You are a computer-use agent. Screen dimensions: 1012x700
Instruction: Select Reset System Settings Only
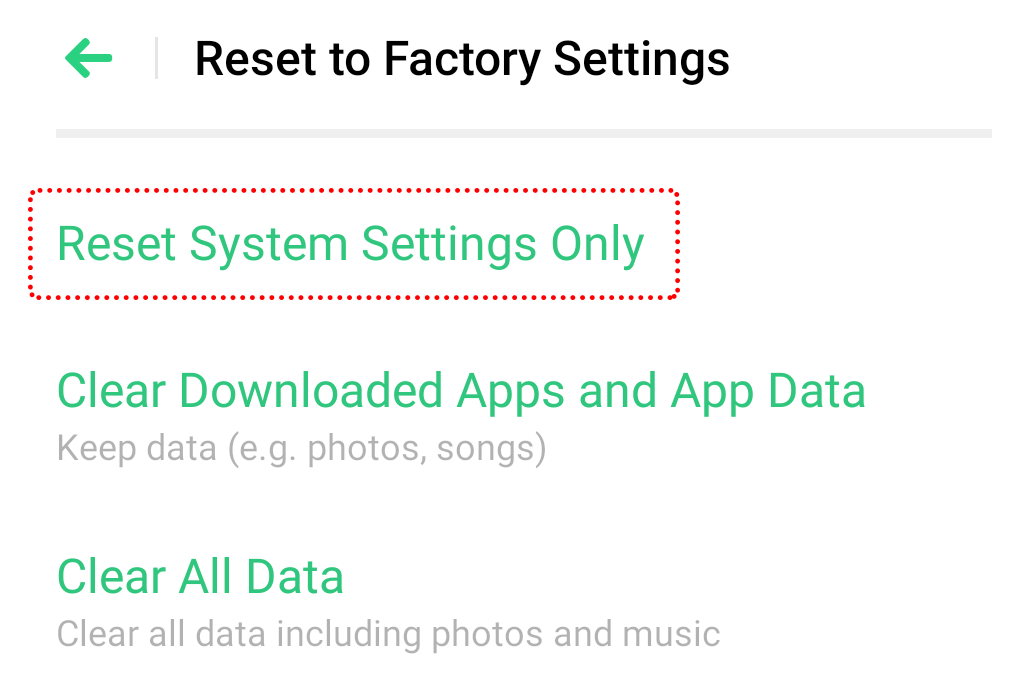click(351, 245)
